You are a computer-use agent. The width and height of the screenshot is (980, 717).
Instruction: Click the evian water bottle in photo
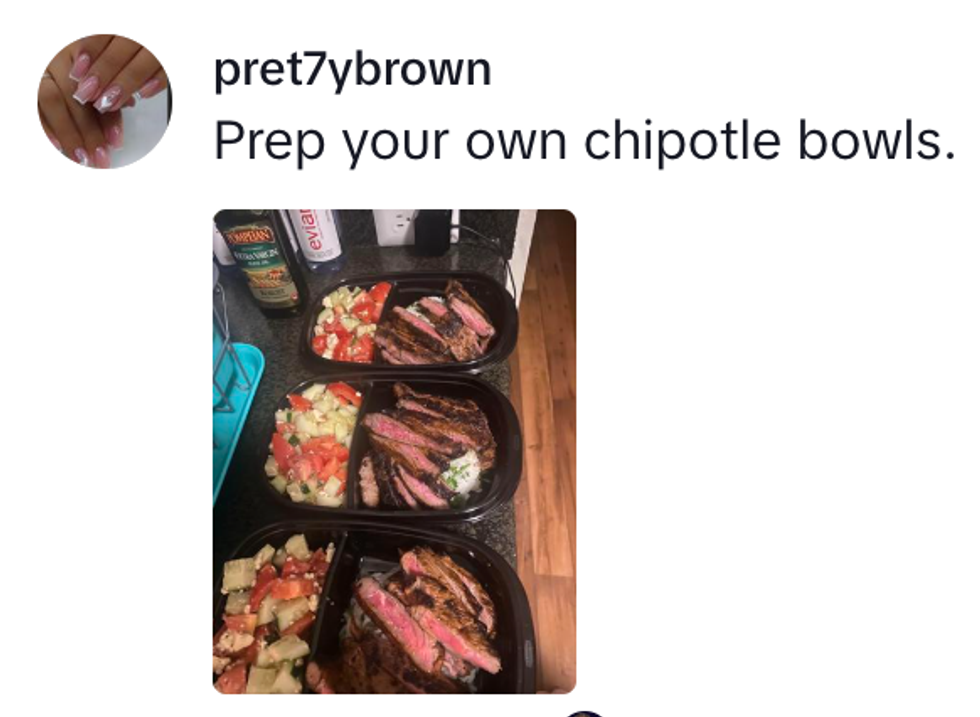[x=316, y=238]
